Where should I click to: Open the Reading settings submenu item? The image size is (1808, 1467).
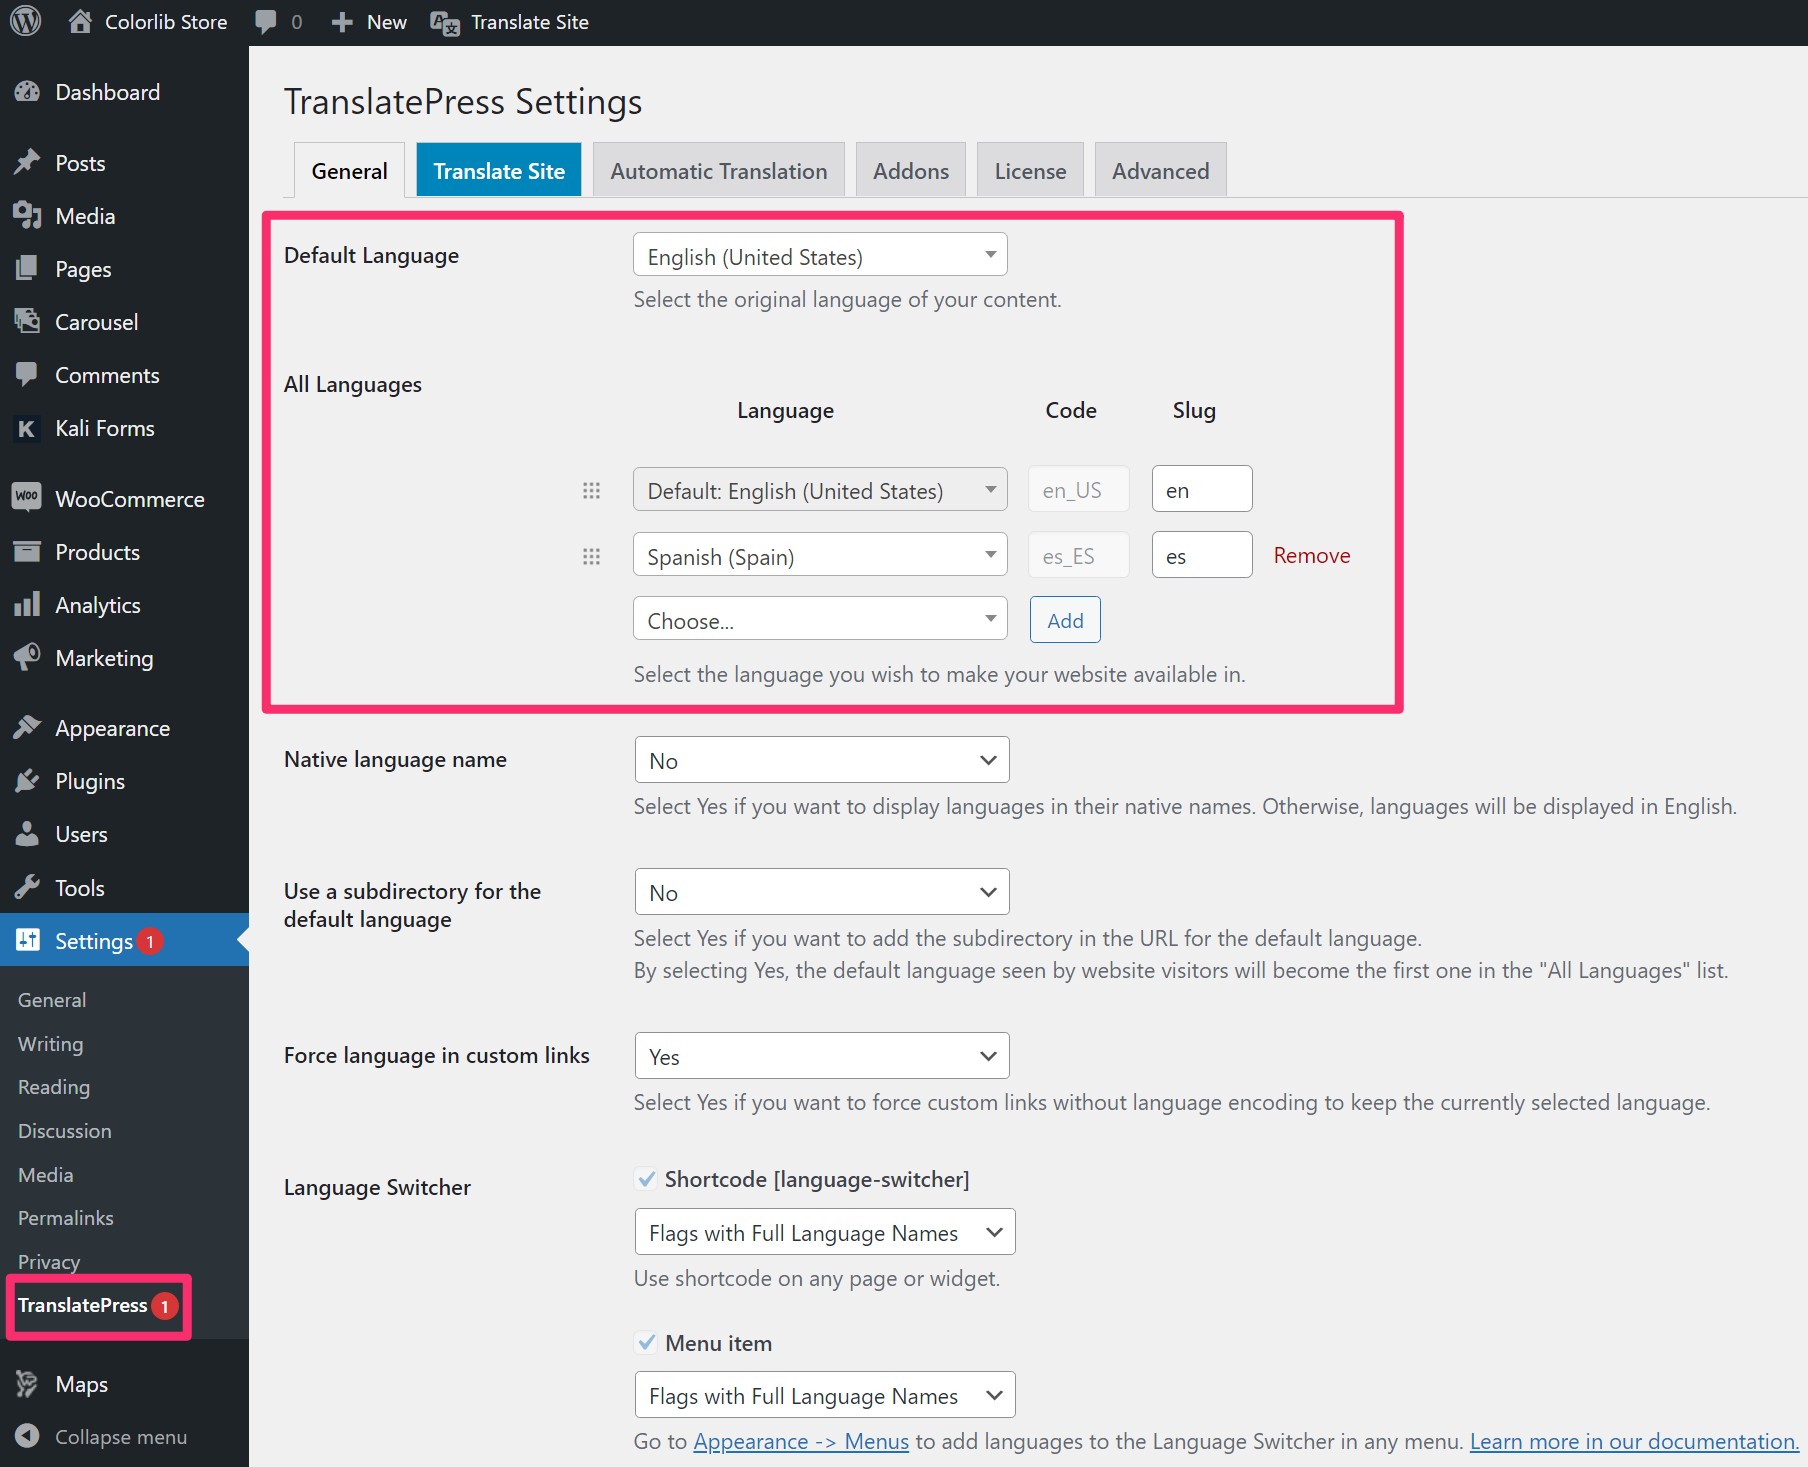click(x=54, y=1087)
